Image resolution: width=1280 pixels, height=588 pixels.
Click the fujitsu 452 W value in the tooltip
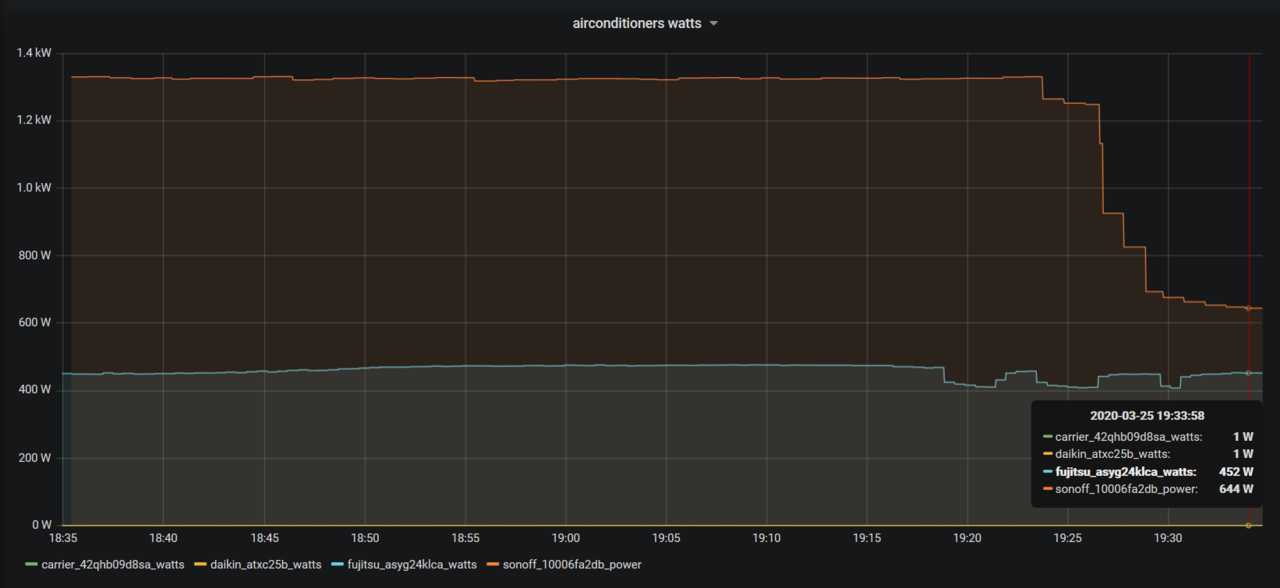pos(1236,471)
